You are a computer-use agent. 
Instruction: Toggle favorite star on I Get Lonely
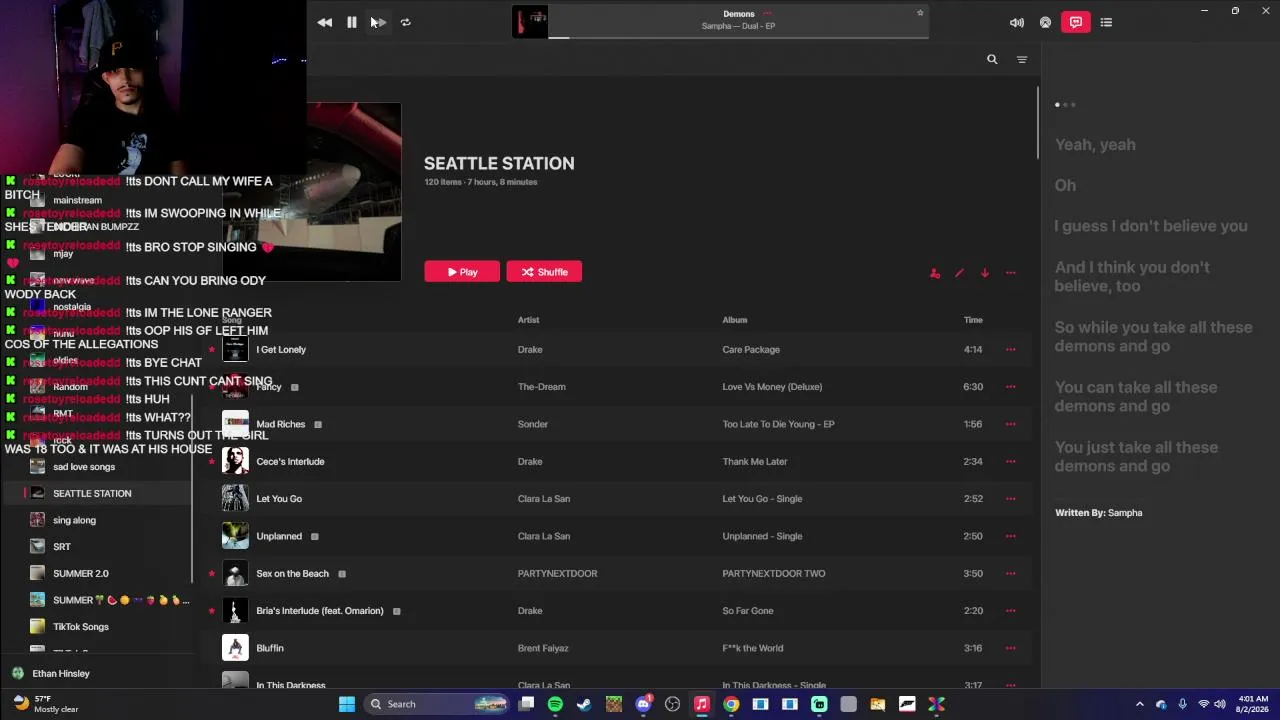click(x=211, y=350)
